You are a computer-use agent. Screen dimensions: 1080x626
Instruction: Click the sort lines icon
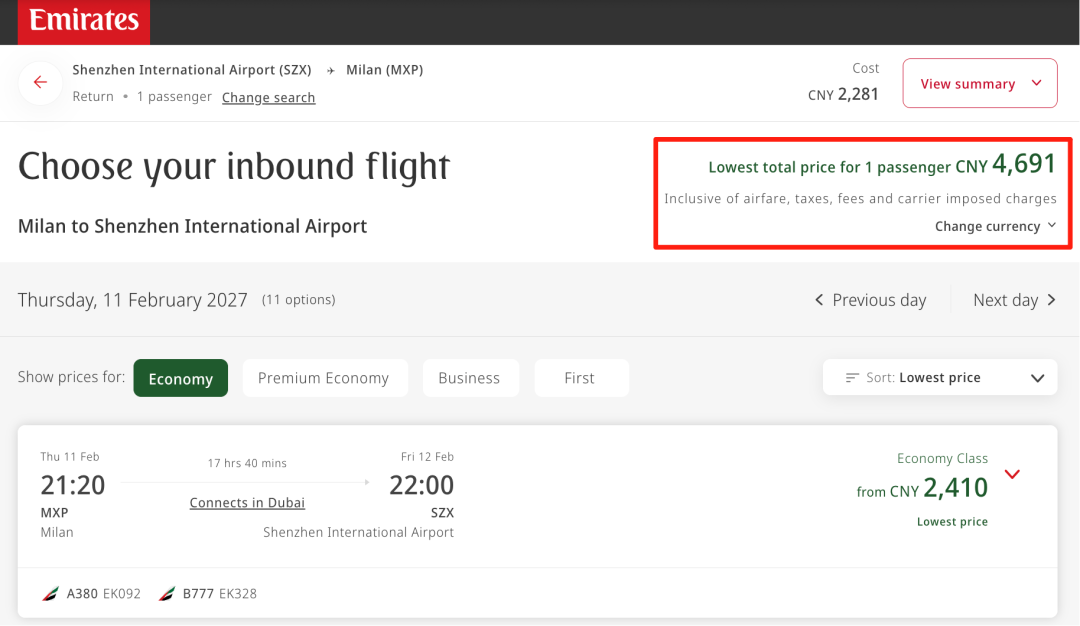click(852, 378)
